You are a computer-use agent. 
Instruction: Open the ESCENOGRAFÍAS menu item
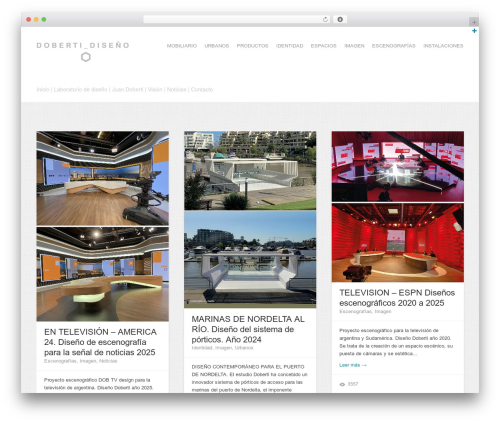point(394,46)
